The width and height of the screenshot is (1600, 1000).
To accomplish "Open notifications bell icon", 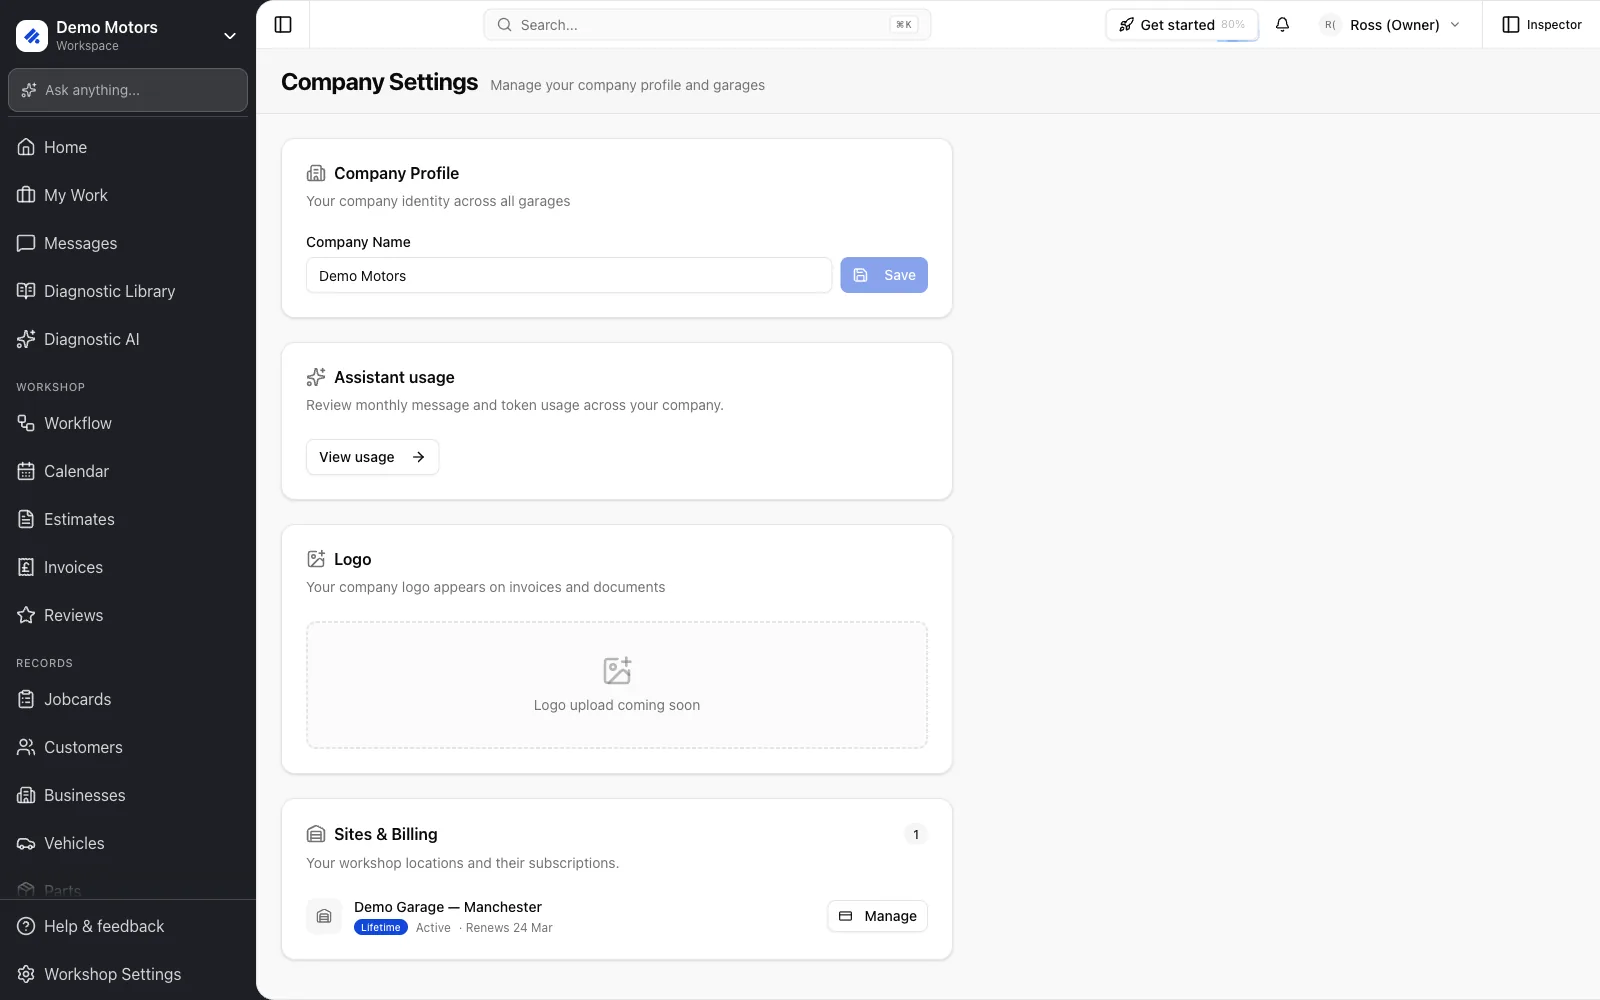I will 1282,25.
